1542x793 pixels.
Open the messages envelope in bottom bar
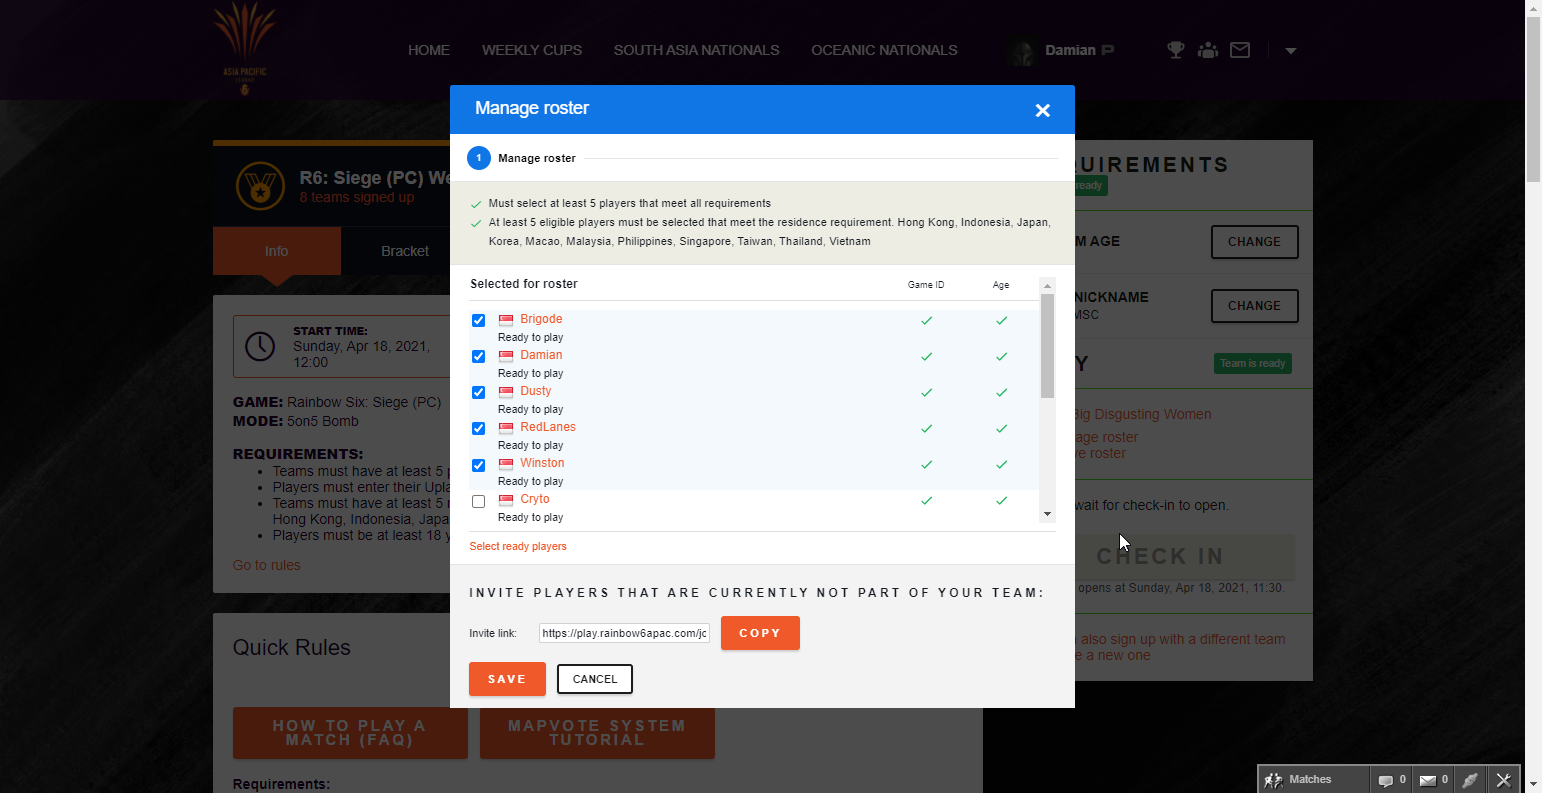pyautogui.click(x=1428, y=780)
